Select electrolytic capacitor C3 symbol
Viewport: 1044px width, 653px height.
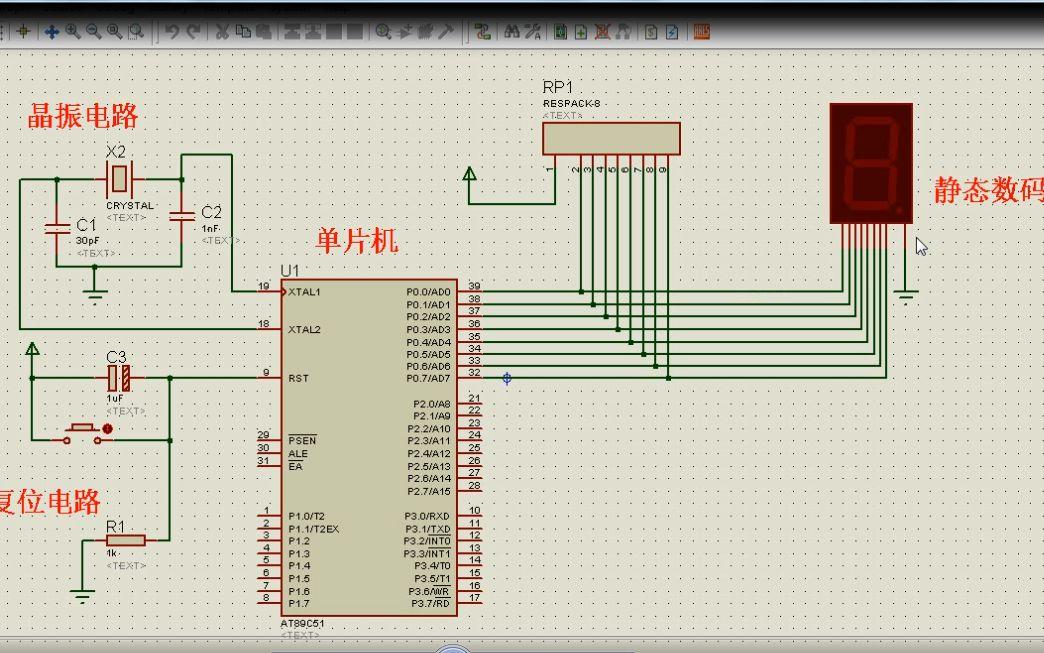119,378
